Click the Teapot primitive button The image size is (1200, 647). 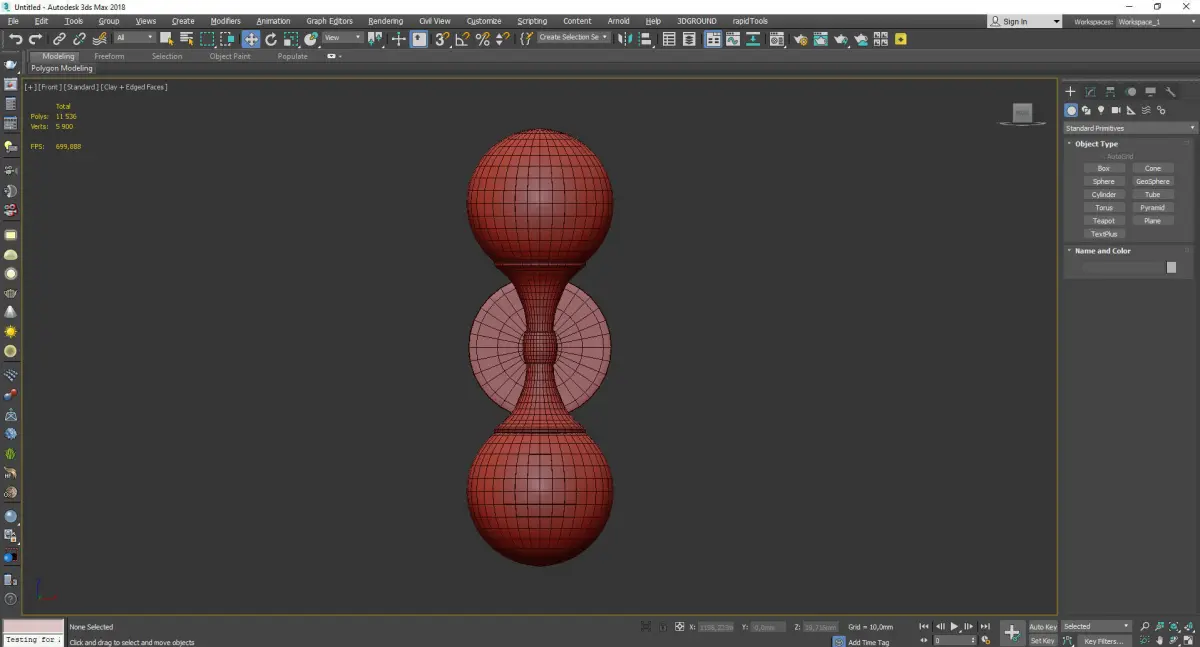click(1103, 221)
